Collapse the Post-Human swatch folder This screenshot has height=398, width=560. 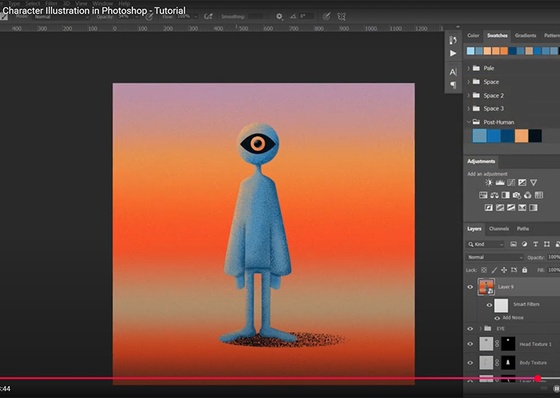[469, 122]
